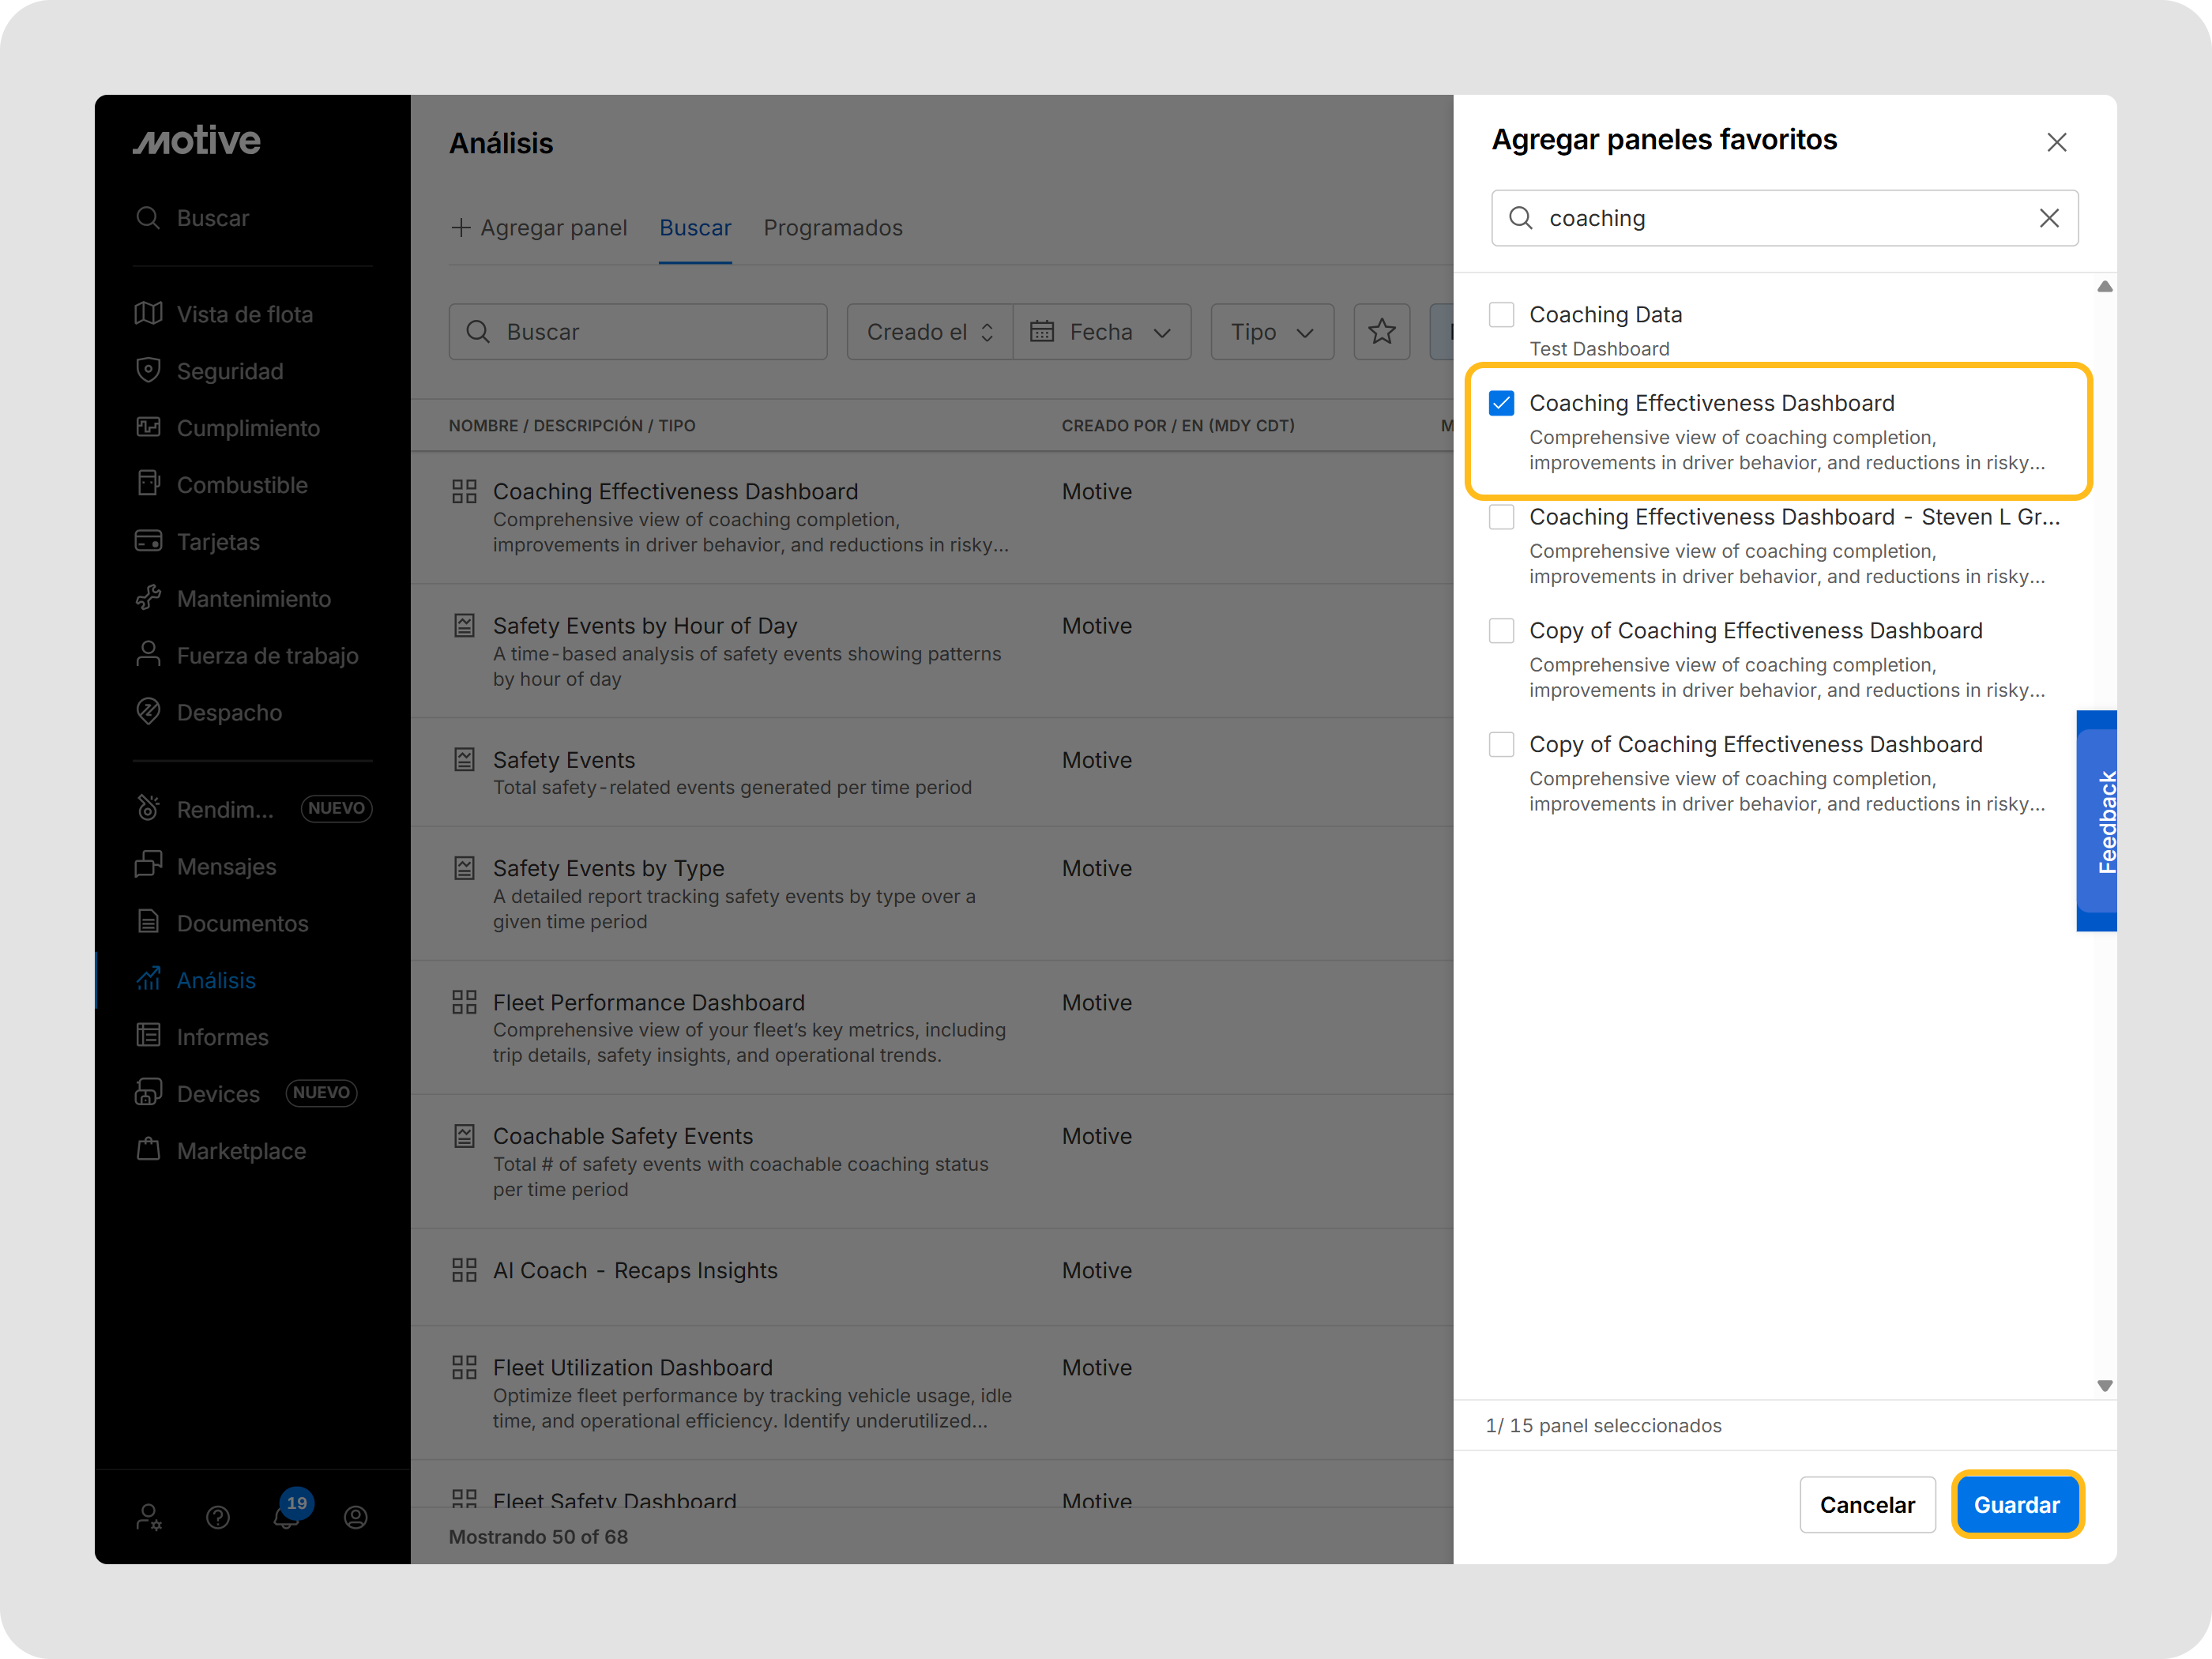Uncheck Coaching Effectiveness Dashboard checkbox
The width and height of the screenshot is (2212, 1659).
coord(1501,403)
